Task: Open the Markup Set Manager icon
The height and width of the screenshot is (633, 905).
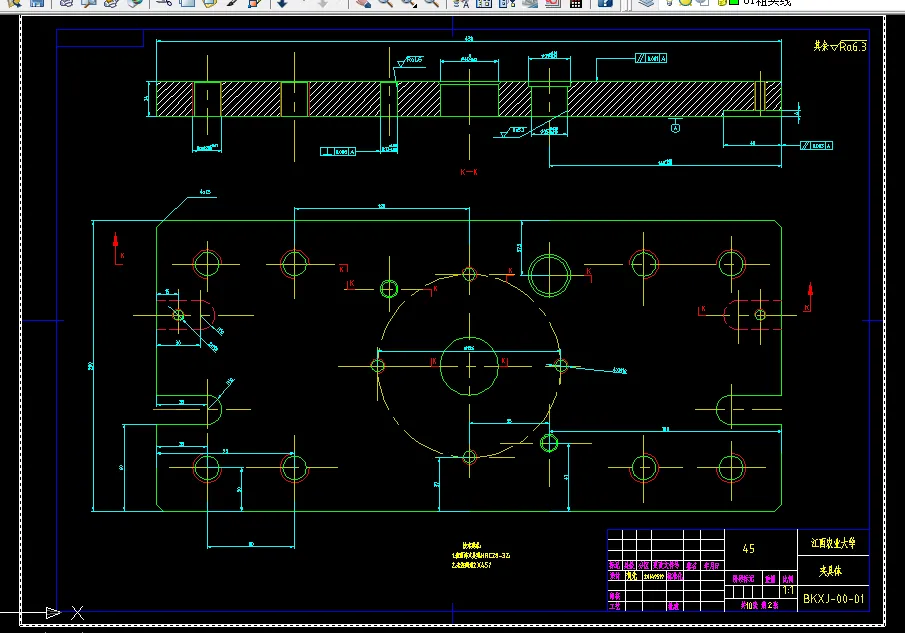Action: pos(552,3)
